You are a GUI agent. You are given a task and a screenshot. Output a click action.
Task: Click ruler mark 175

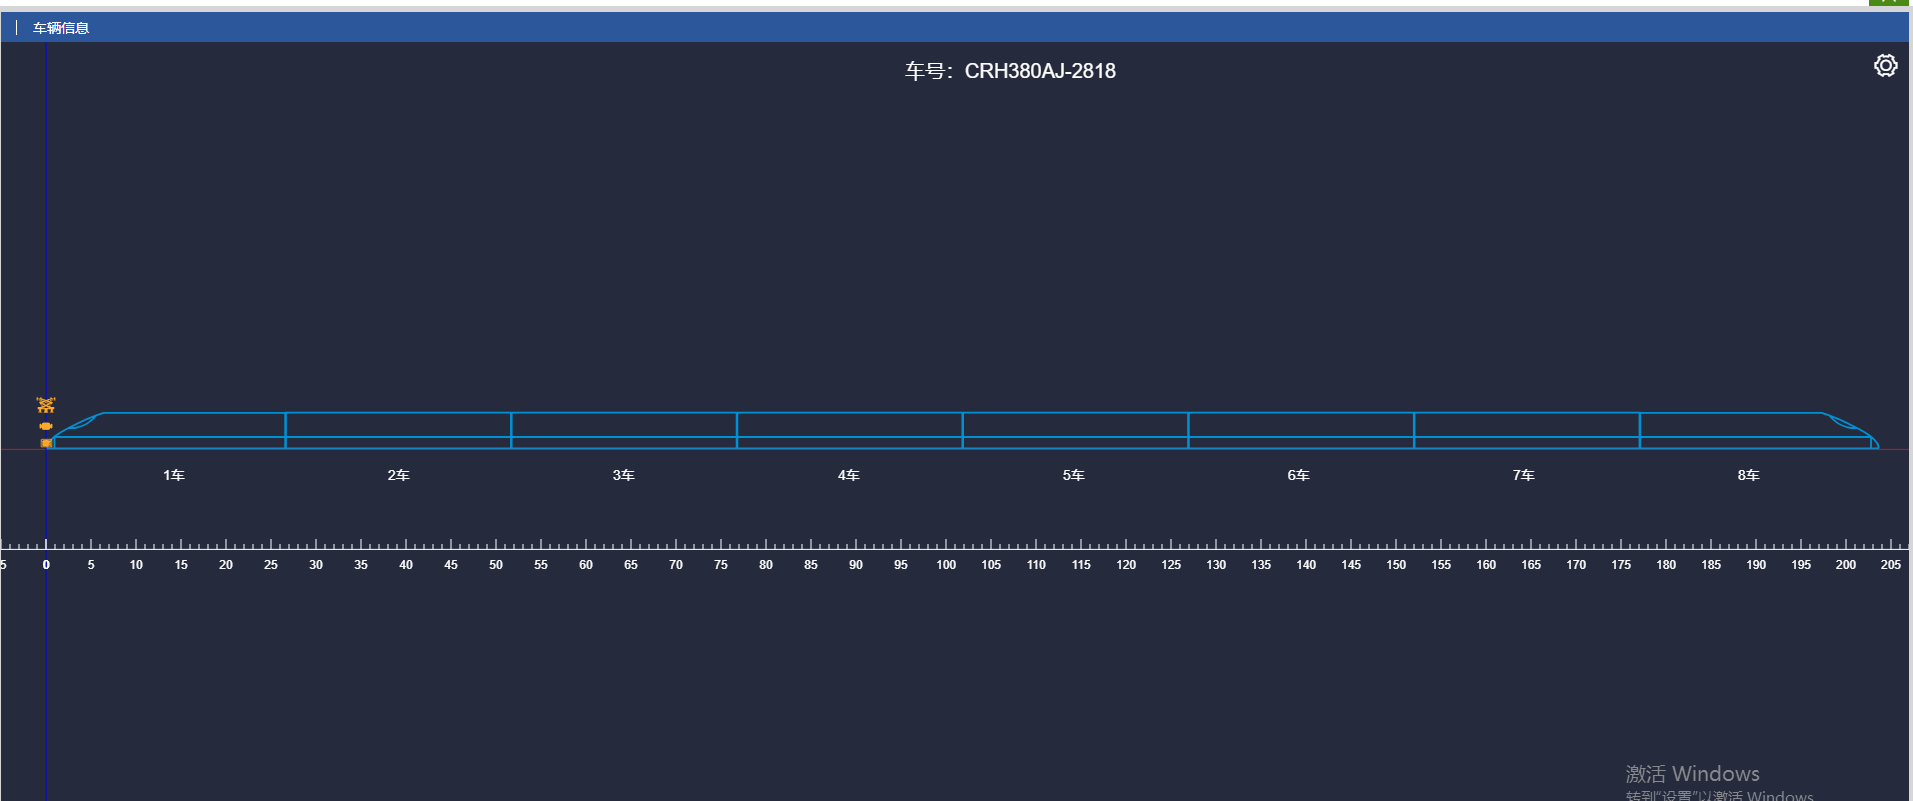[x=1621, y=565]
